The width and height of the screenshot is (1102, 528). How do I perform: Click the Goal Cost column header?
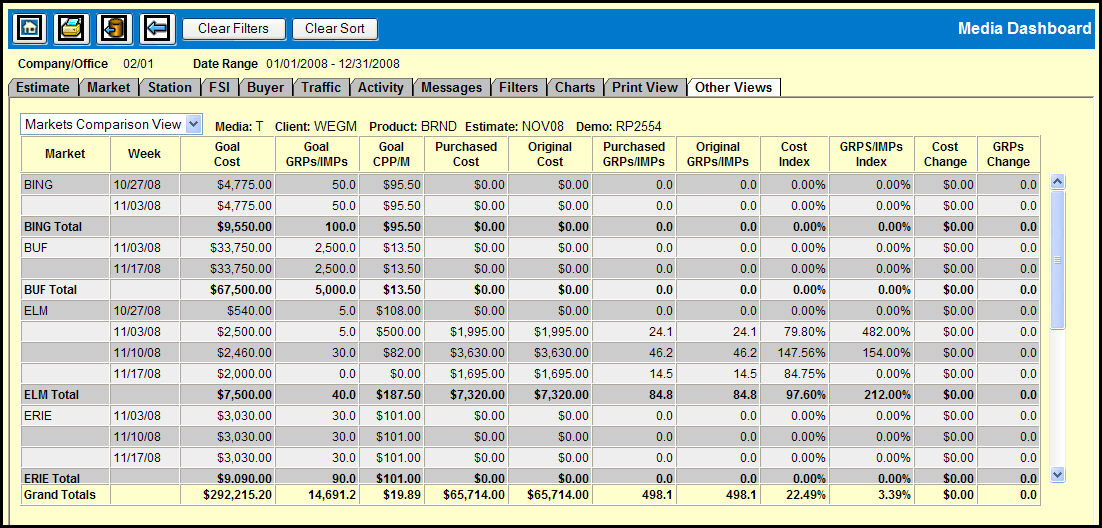point(227,154)
